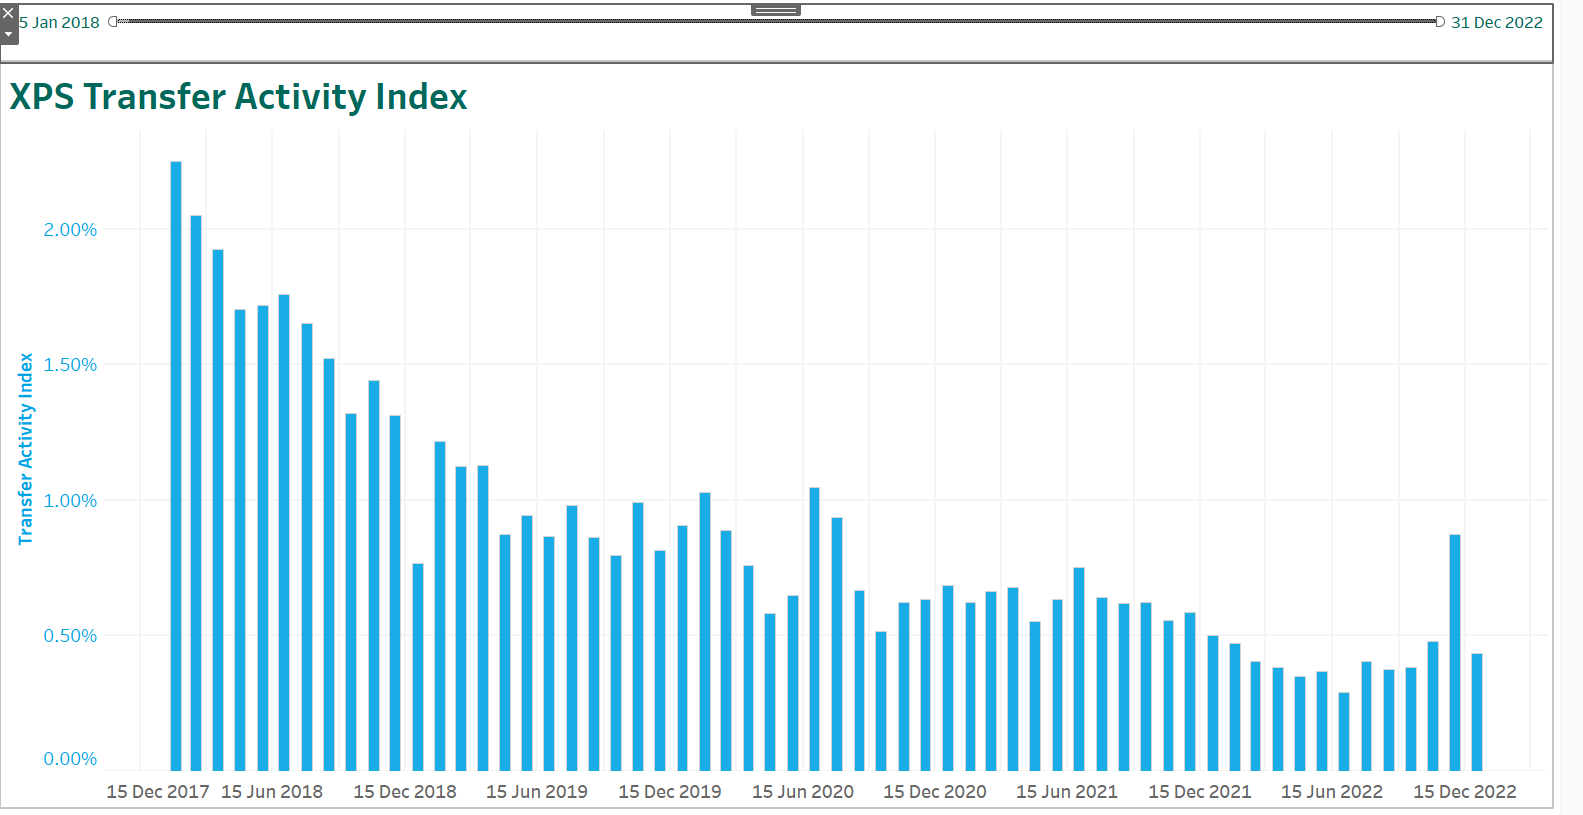This screenshot has width=1583, height=815.
Task: Select the final bar on the chart's right
Action: 1477,712
